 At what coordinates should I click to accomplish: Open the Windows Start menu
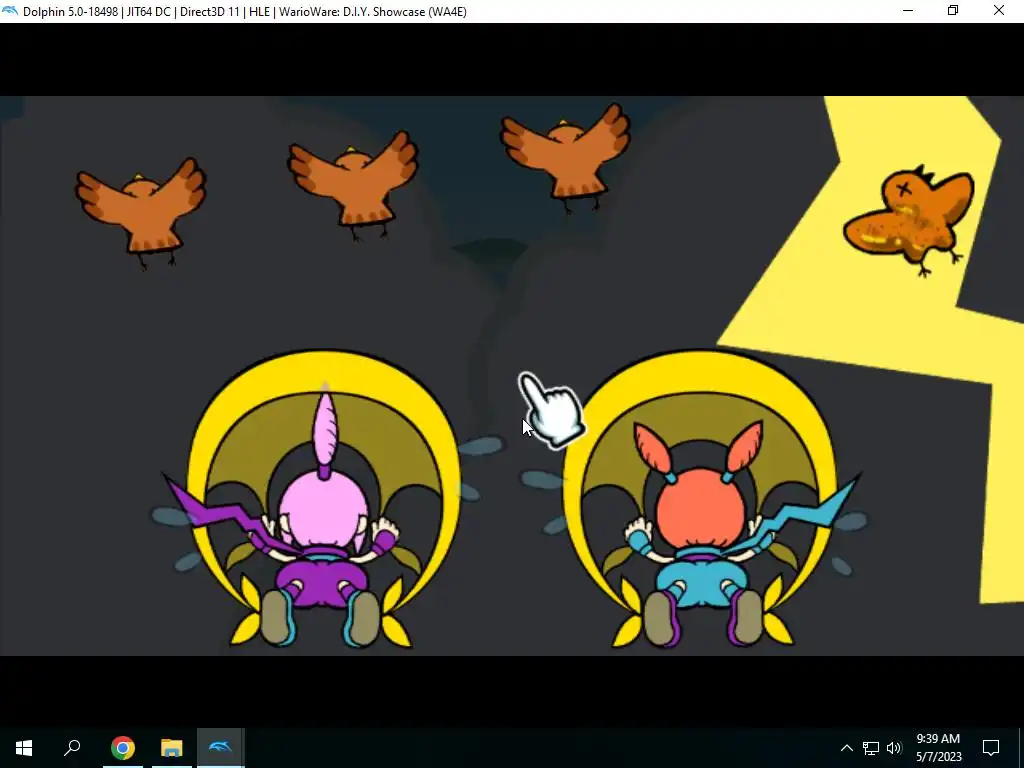pyautogui.click(x=24, y=748)
